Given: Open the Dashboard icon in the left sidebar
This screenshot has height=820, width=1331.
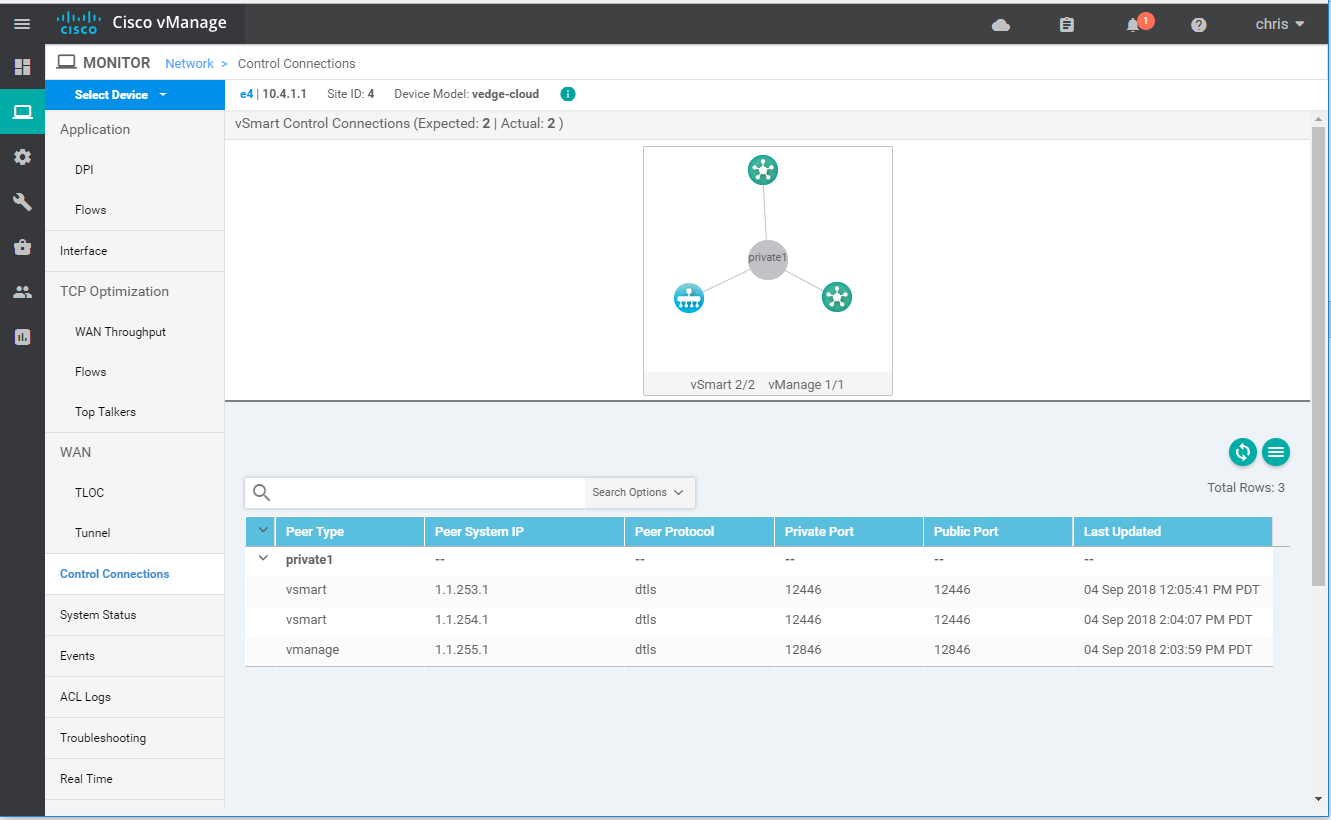Looking at the screenshot, I should 21,66.
